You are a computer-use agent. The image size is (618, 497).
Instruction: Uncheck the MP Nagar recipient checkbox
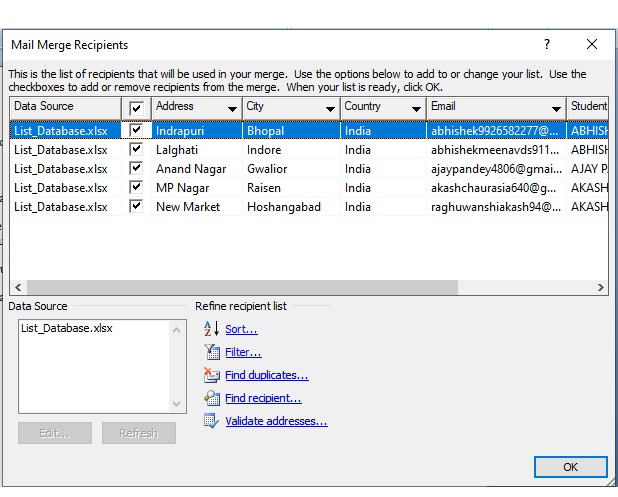point(136,187)
